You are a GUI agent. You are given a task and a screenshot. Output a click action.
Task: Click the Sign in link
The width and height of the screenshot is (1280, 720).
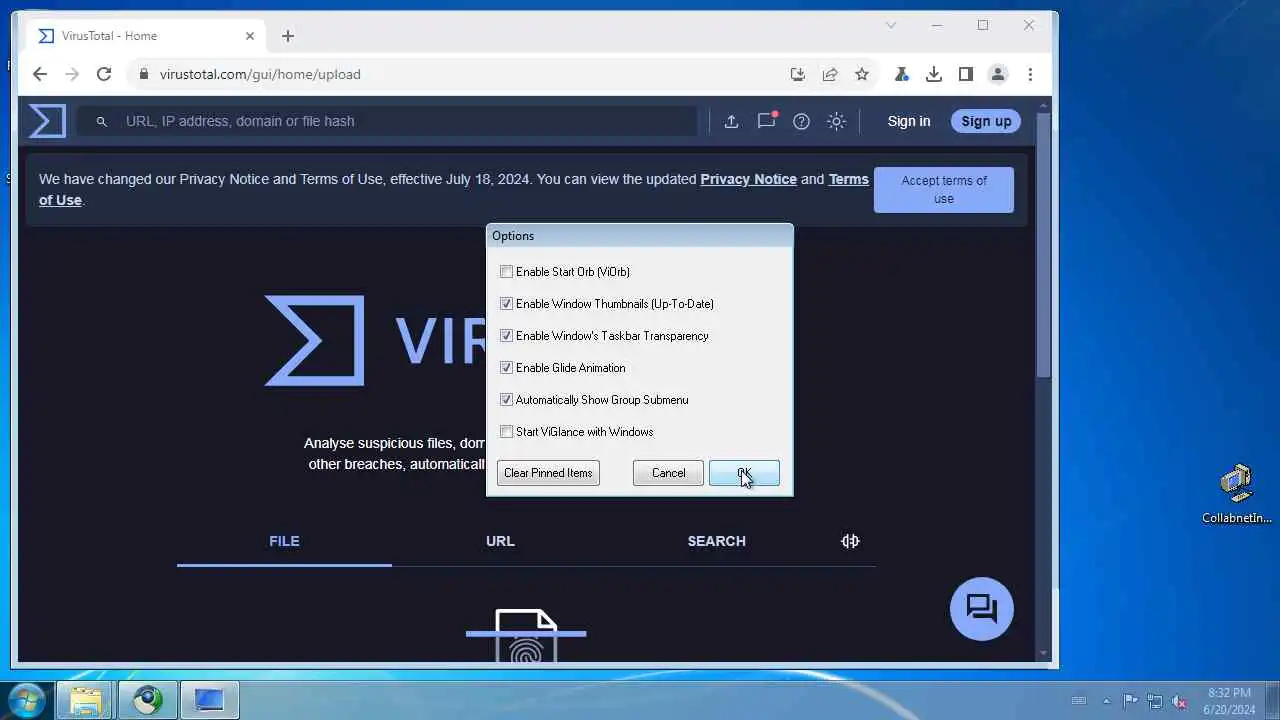[909, 121]
